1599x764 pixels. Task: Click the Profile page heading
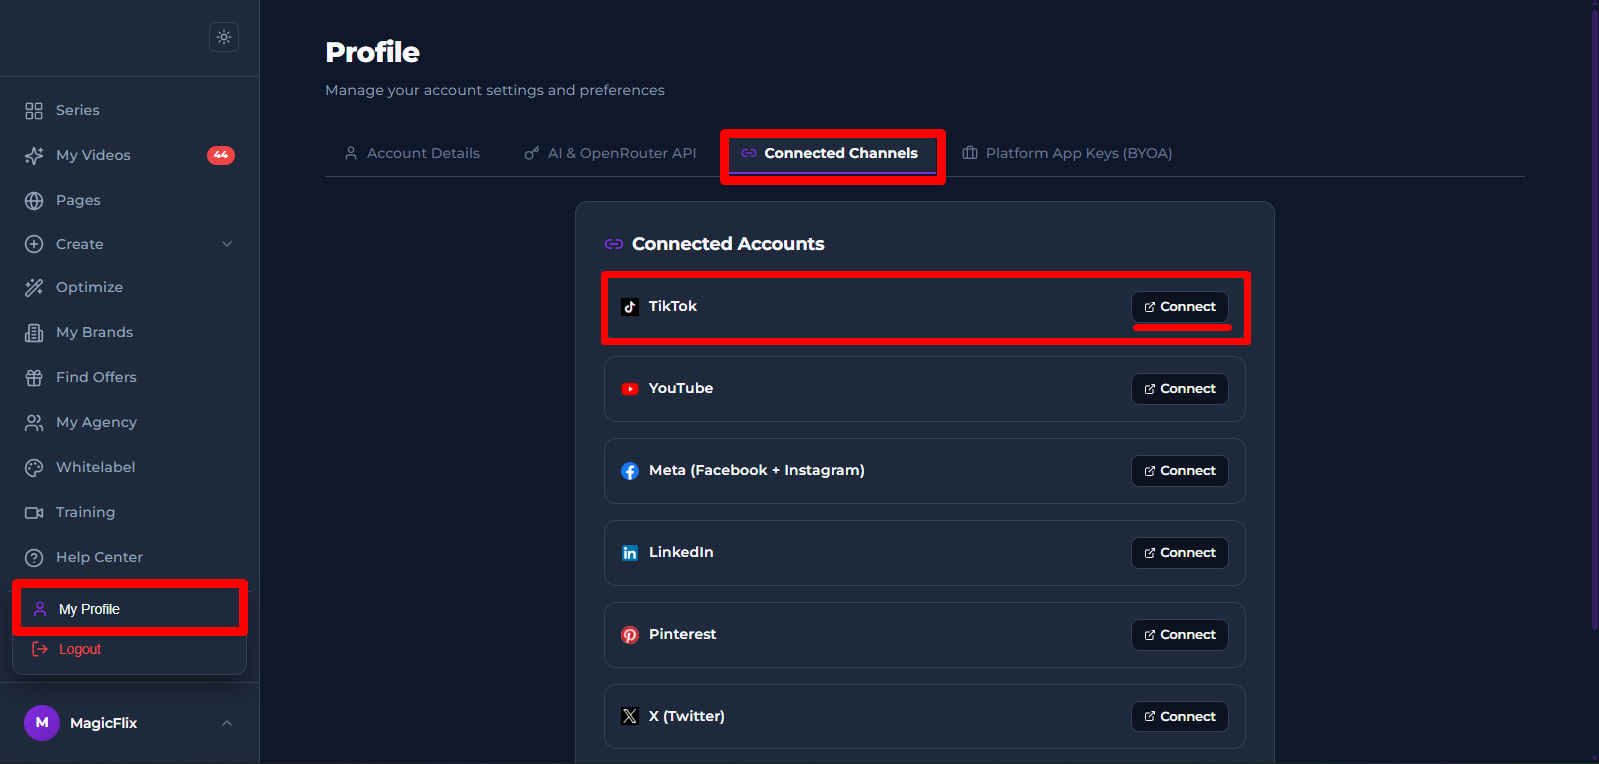point(372,52)
